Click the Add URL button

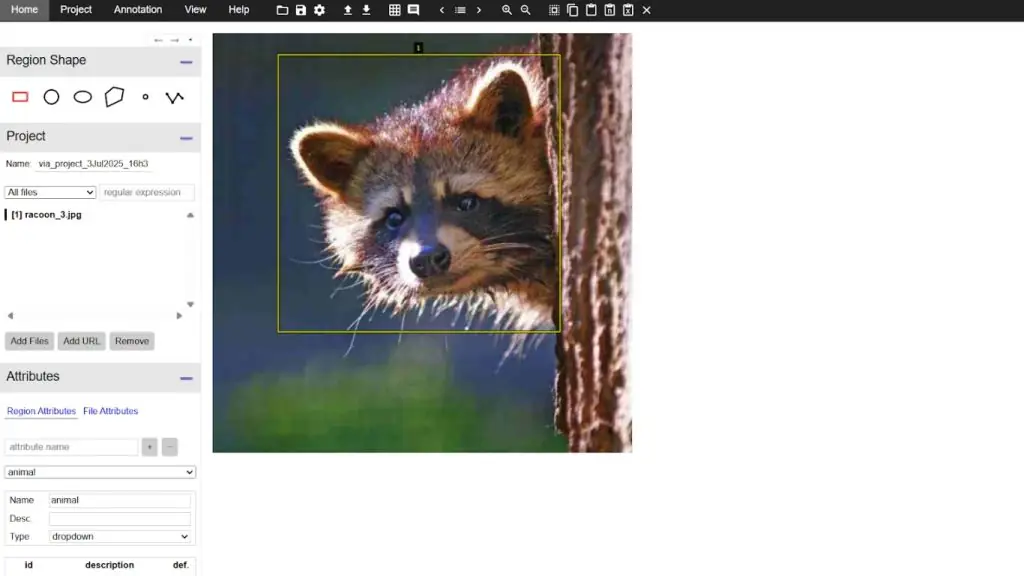(x=82, y=341)
